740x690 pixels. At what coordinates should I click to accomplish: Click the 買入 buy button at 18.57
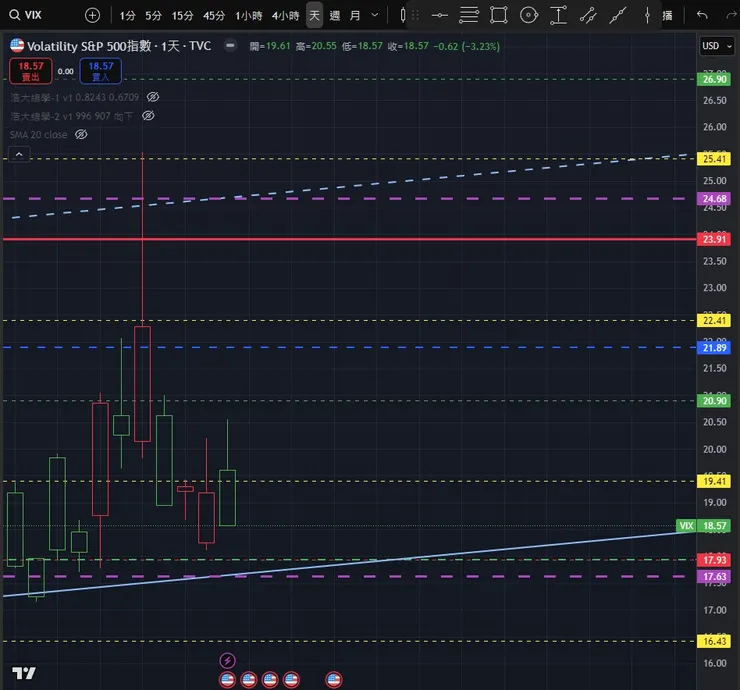coord(101,71)
